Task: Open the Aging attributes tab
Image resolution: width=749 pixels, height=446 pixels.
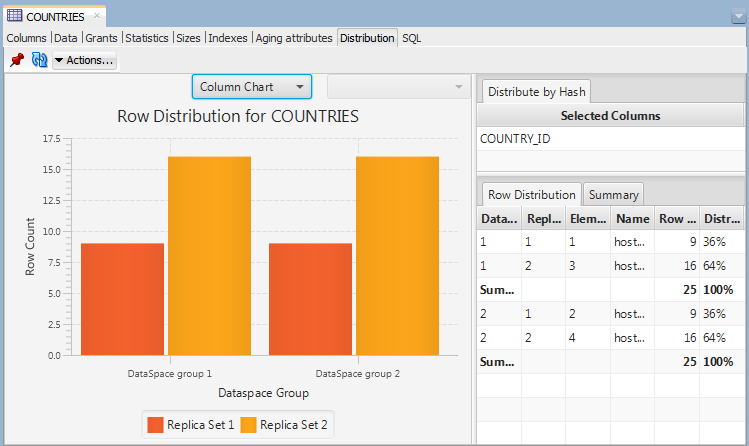Action: pyautogui.click(x=294, y=38)
